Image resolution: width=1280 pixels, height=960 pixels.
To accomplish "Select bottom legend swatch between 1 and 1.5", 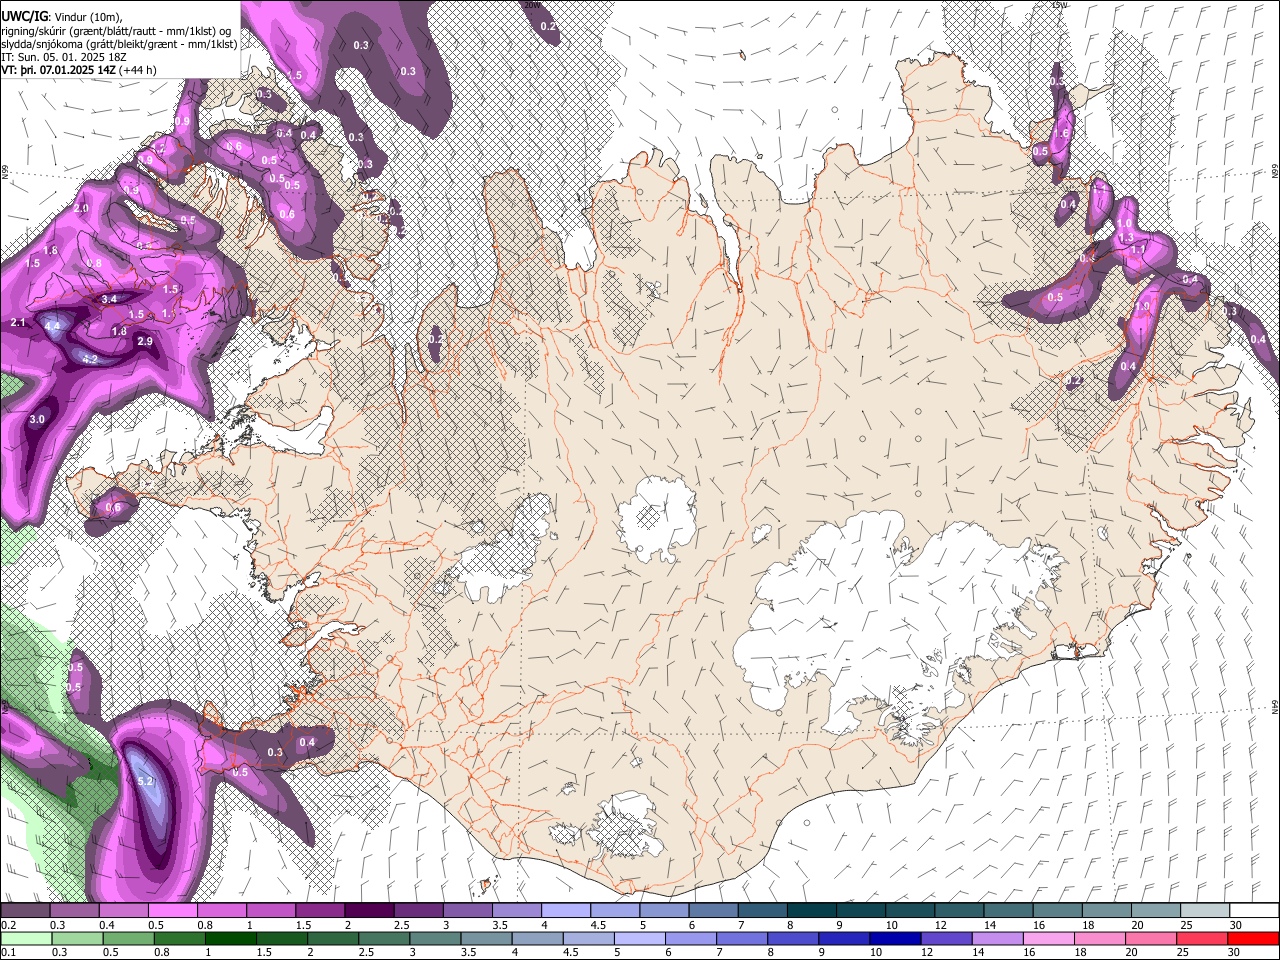I will [x=230, y=939].
